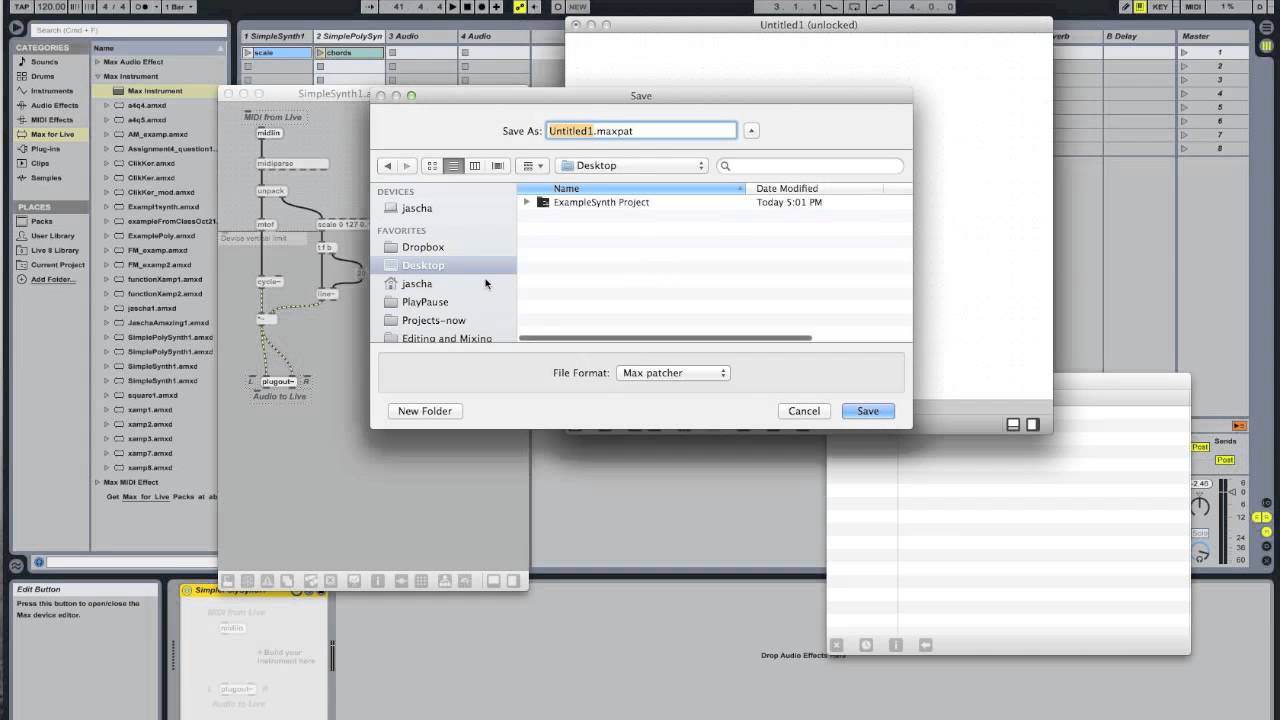This screenshot has width=1280, height=720.
Task: Select PlayPause in Favorites sidebar
Action: (x=425, y=302)
